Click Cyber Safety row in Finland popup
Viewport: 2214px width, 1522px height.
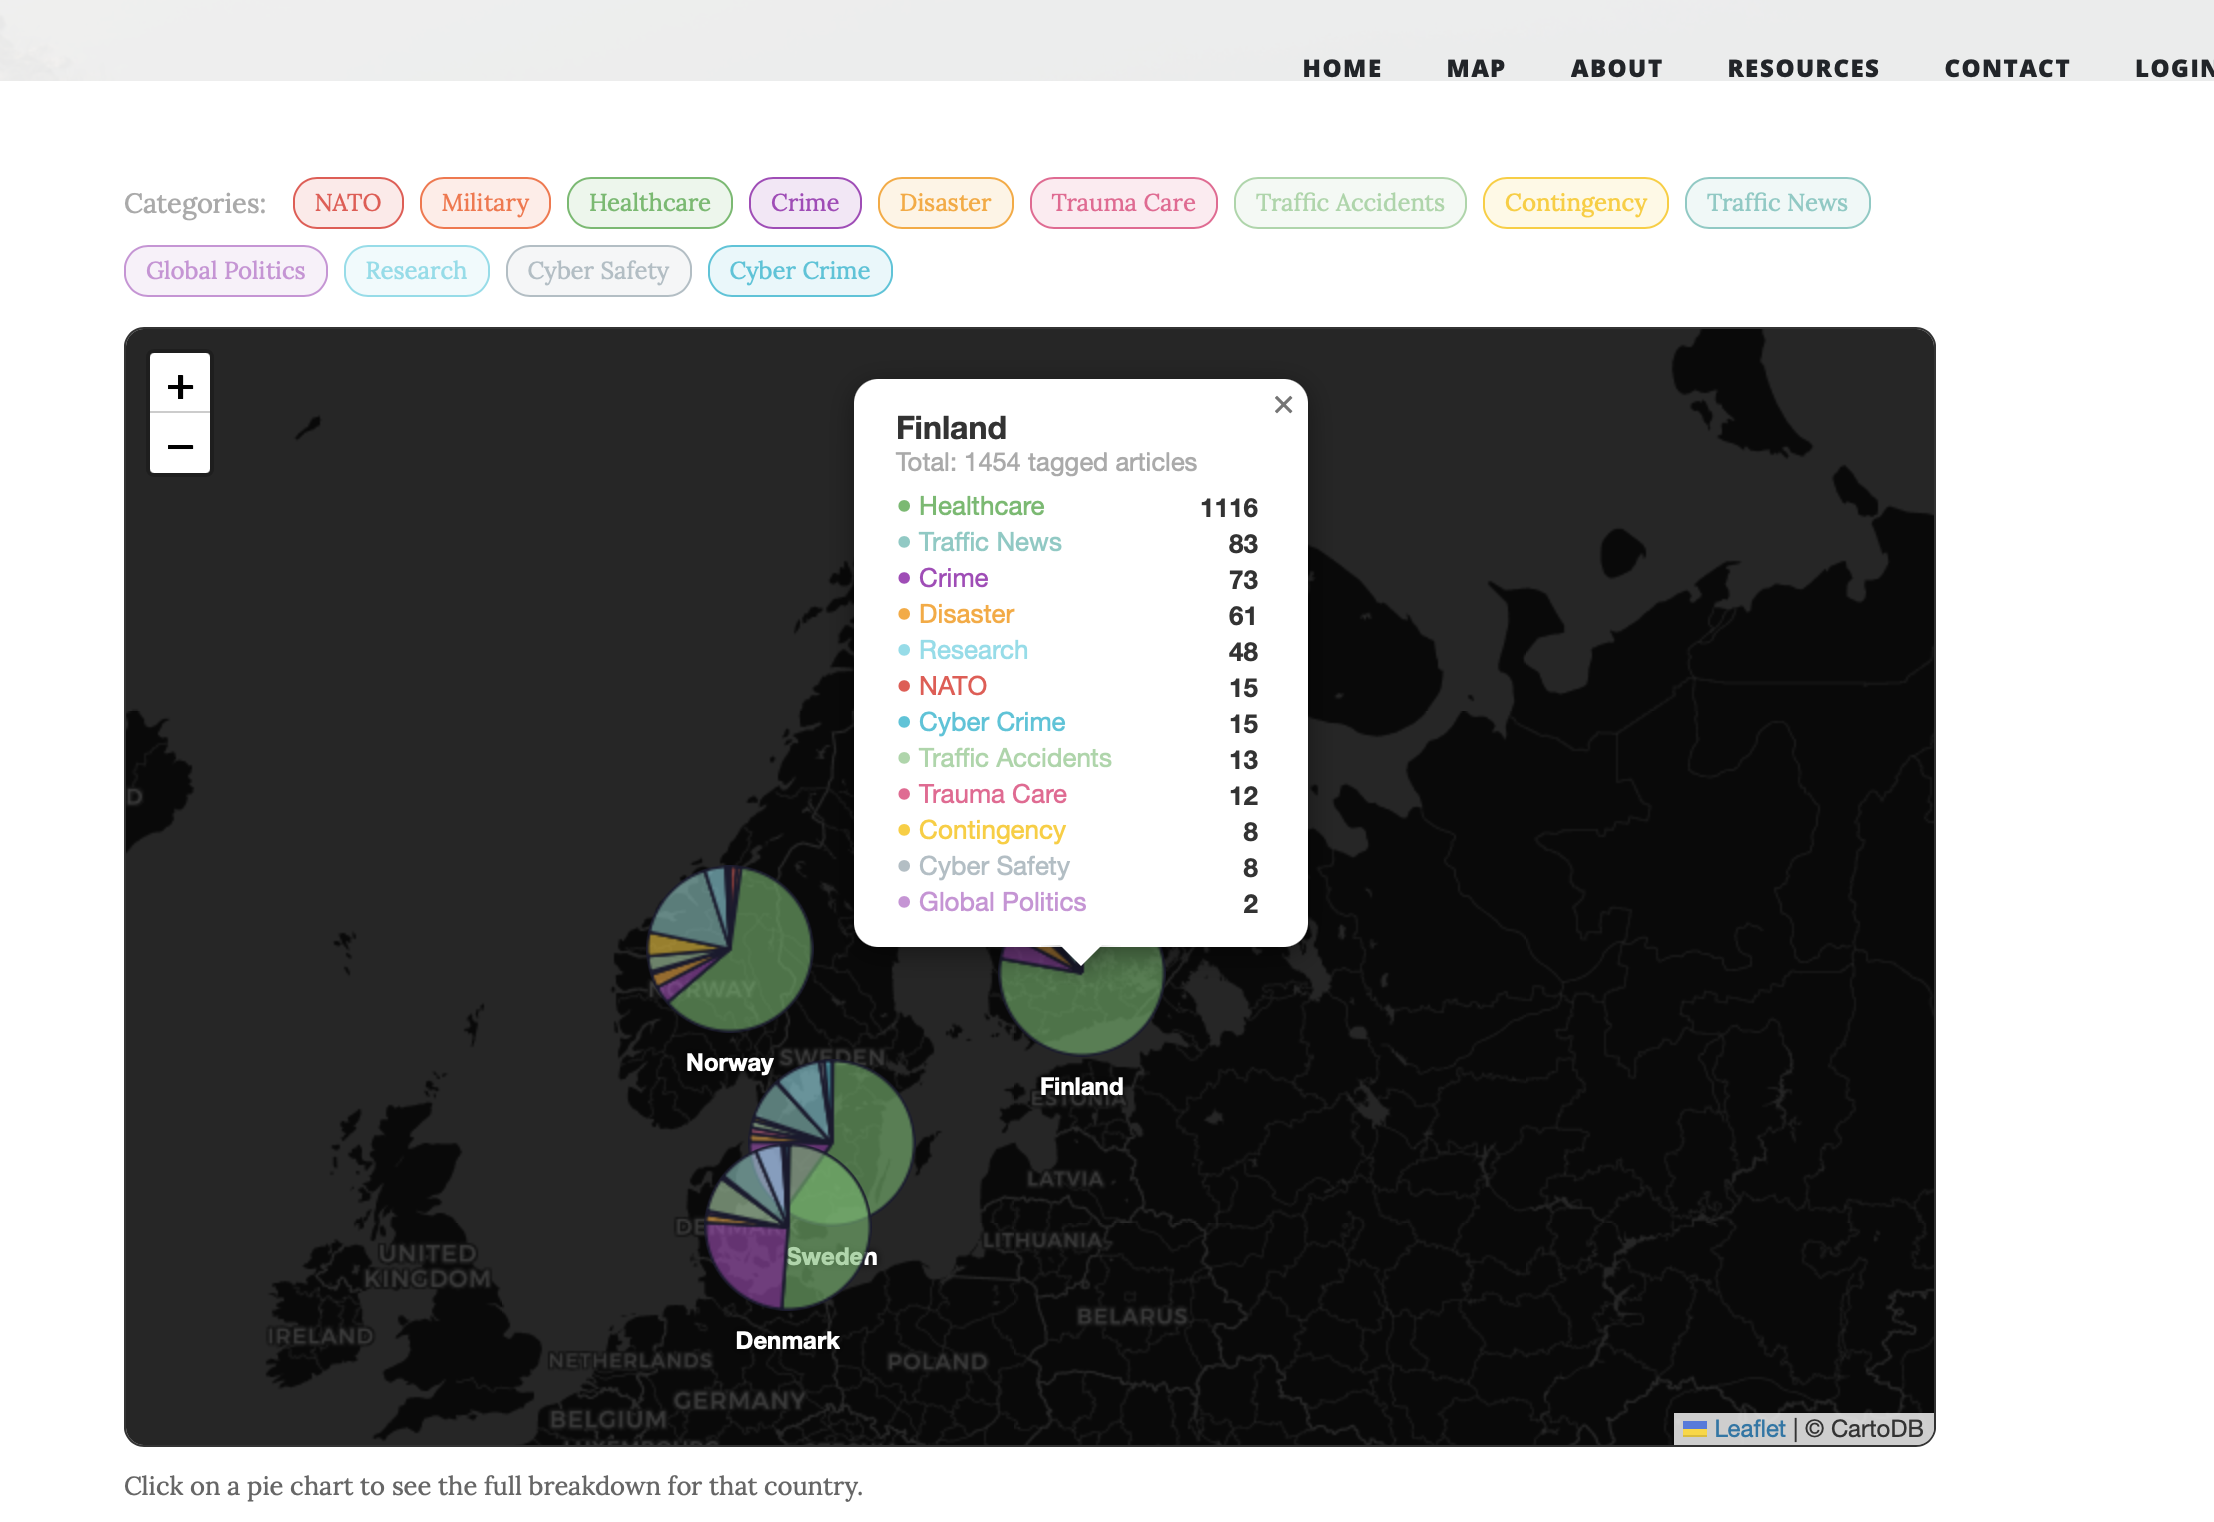[1078, 867]
